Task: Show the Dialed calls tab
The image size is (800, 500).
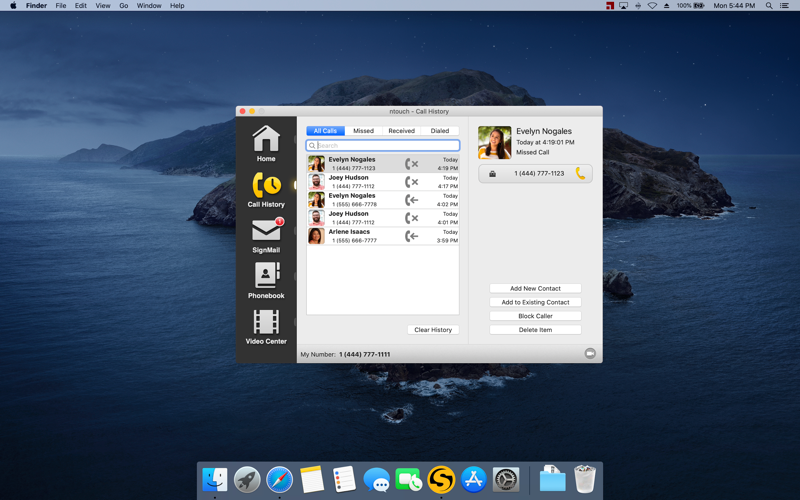Action: tap(440, 131)
